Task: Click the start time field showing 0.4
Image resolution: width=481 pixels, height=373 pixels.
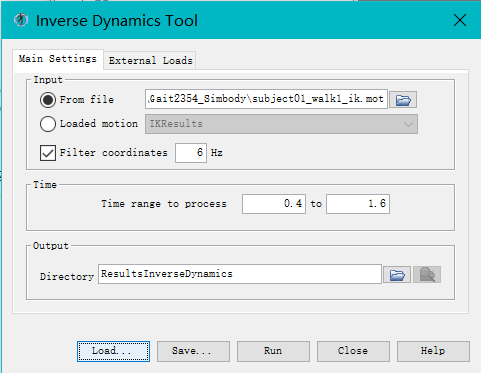Action: pos(274,204)
